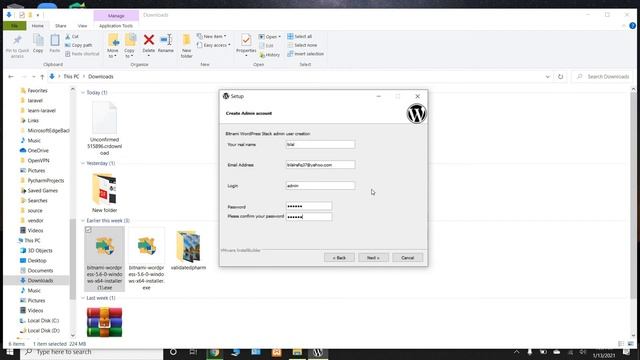Click Invert selection in ribbon
This screenshot has height=360, width=640.
[306, 54]
